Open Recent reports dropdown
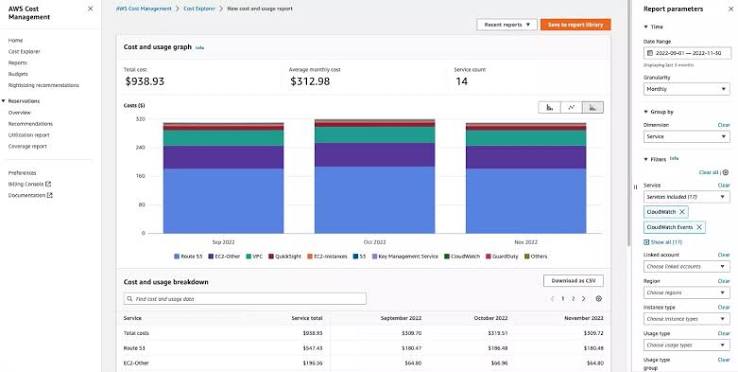The width and height of the screenshot is (738, 372). click(x=507, y=24)
